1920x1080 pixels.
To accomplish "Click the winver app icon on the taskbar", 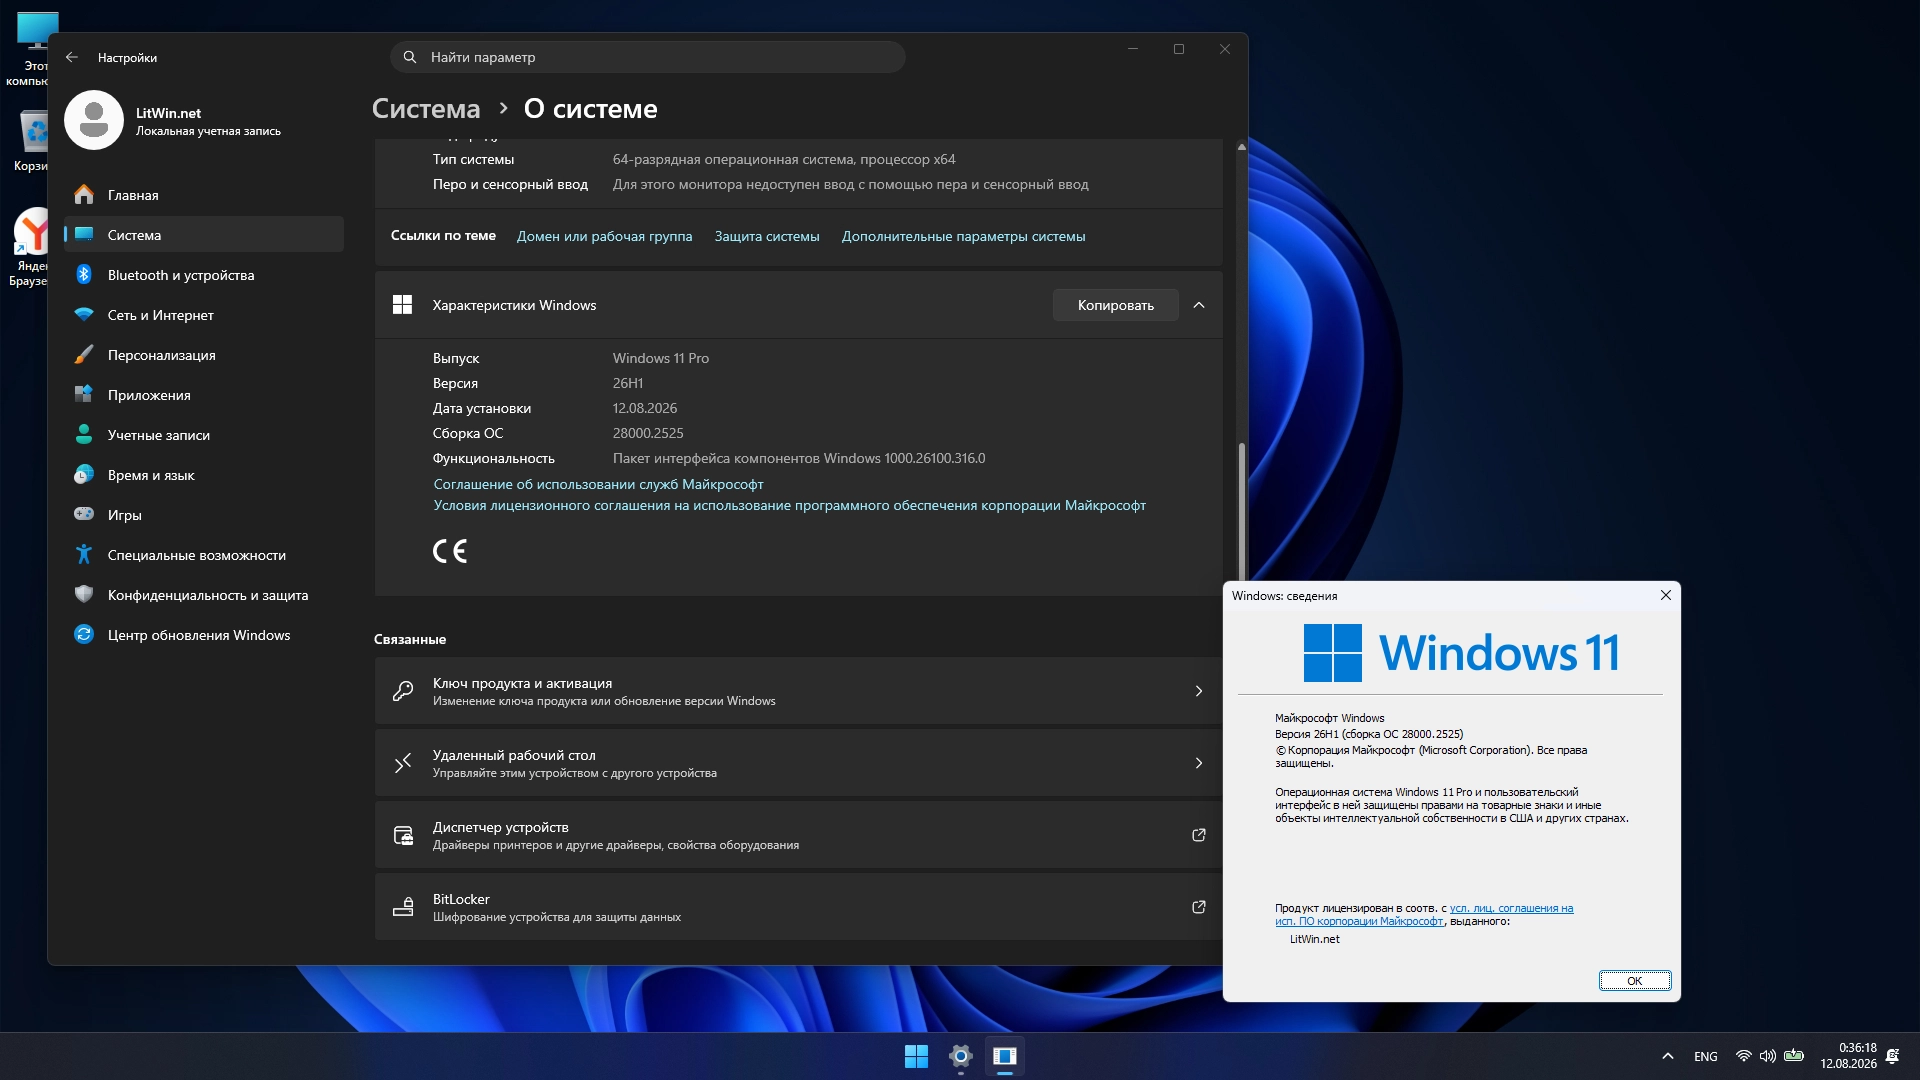I will coord(1005,1056).
